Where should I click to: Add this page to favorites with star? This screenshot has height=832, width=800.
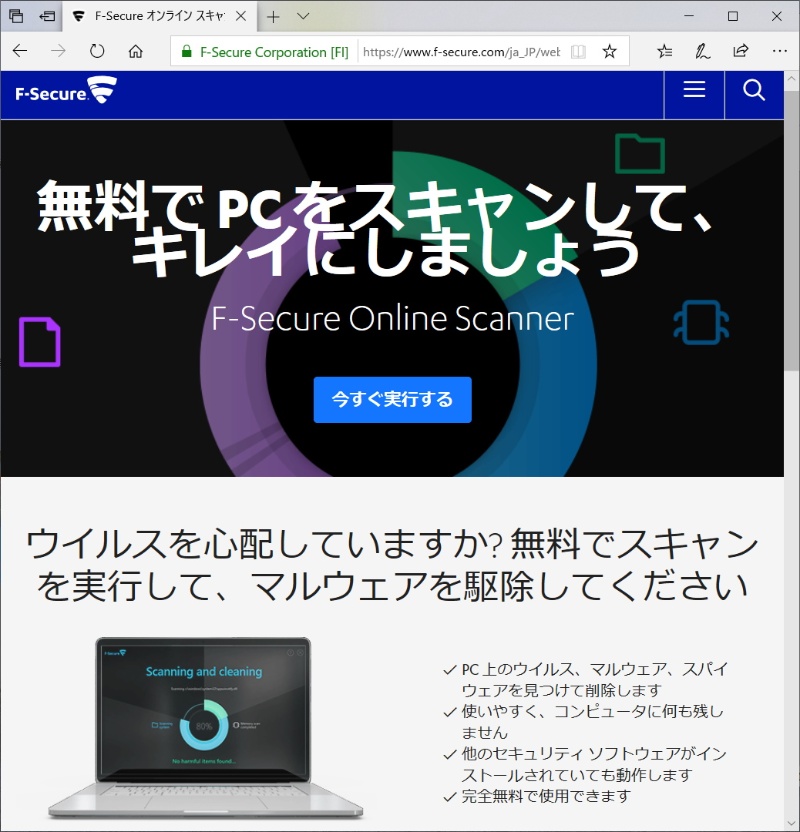coord(609,52)
